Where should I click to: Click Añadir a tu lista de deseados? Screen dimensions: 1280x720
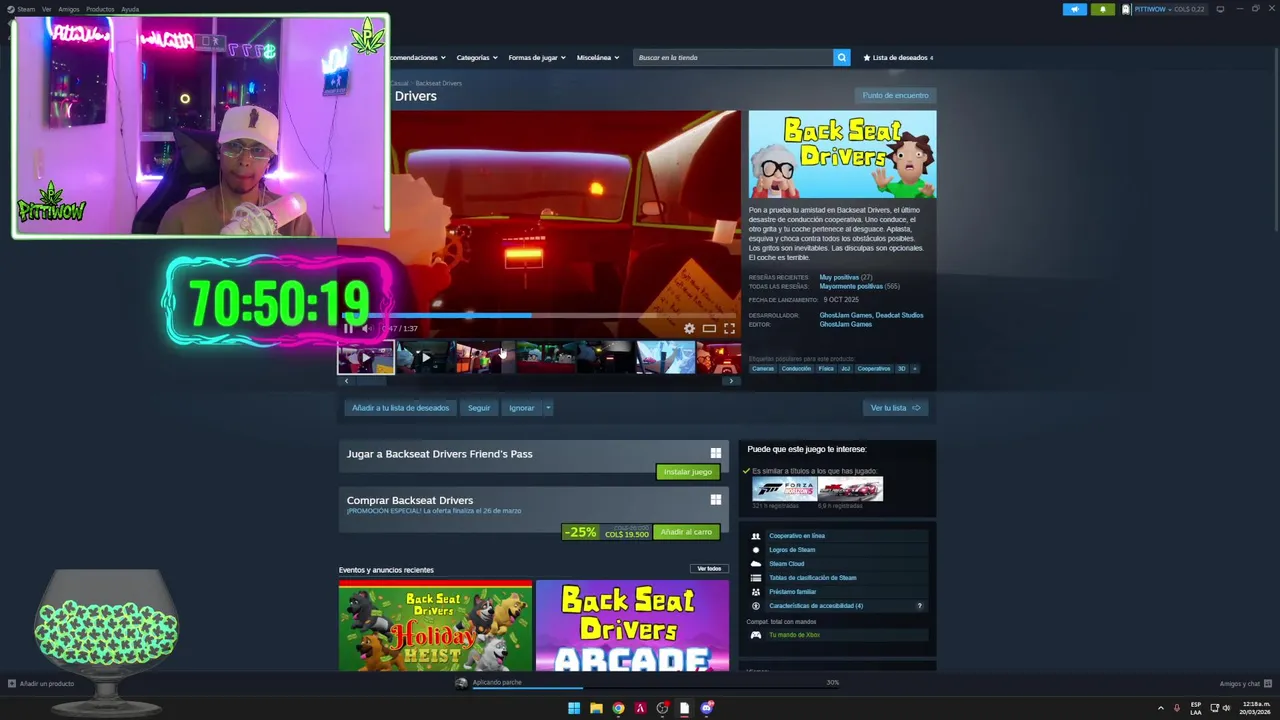[401, 408]
